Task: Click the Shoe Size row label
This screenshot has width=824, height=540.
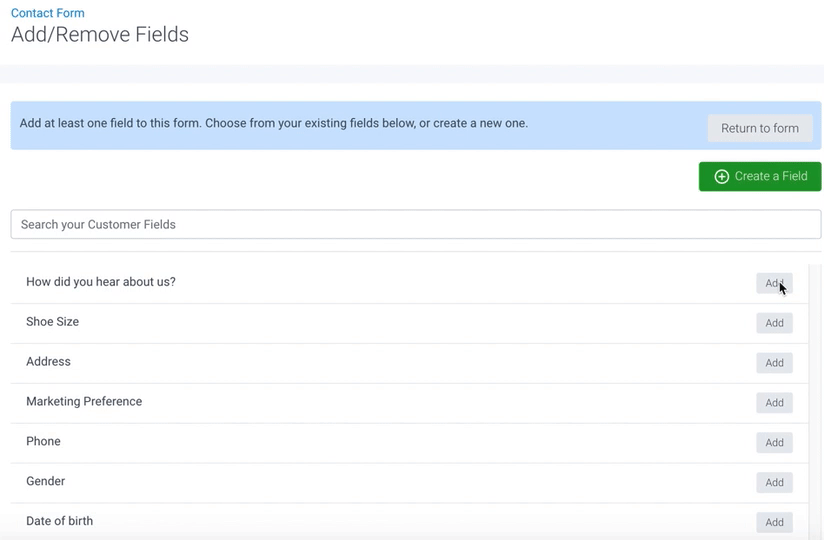Action: [x=53, y=322]
